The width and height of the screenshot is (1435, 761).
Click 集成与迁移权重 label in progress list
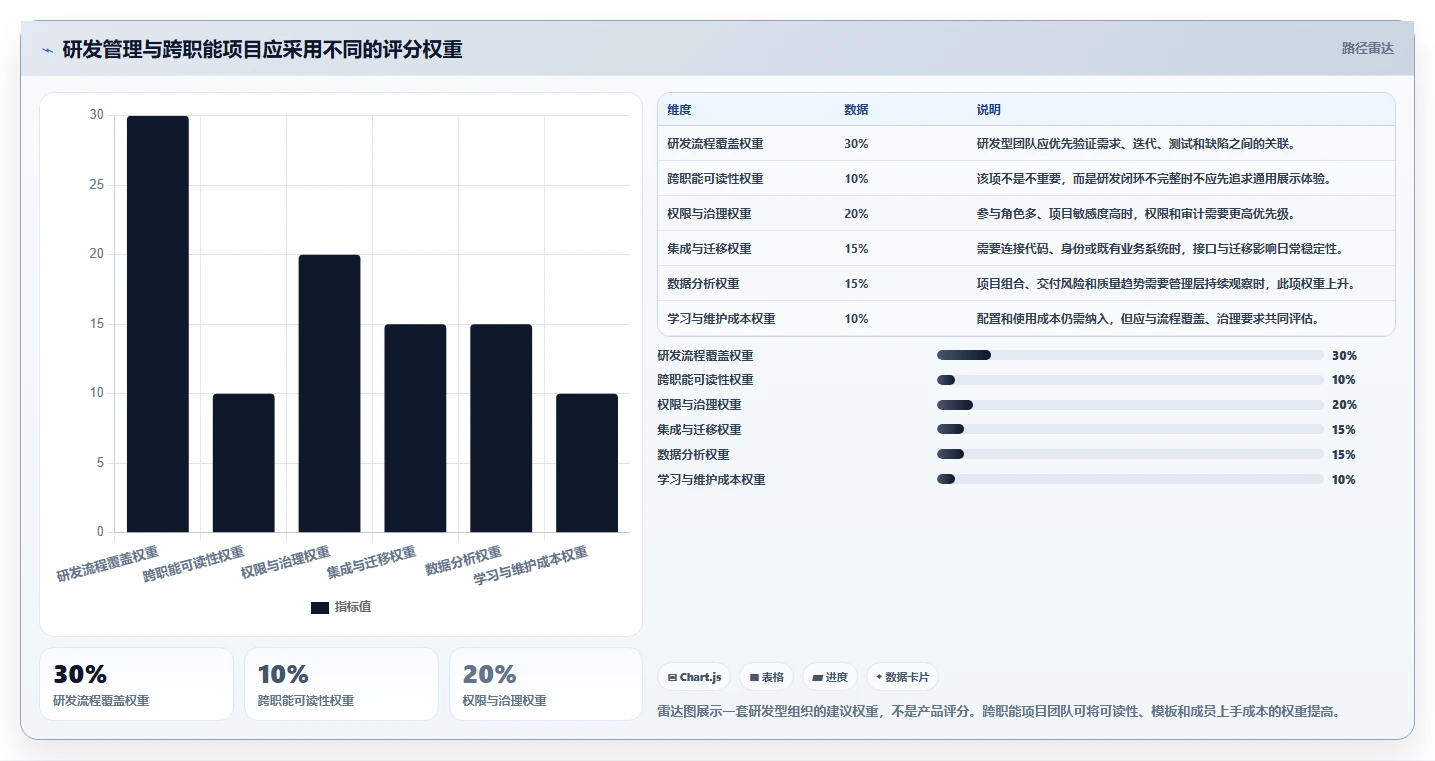point(699,430)
